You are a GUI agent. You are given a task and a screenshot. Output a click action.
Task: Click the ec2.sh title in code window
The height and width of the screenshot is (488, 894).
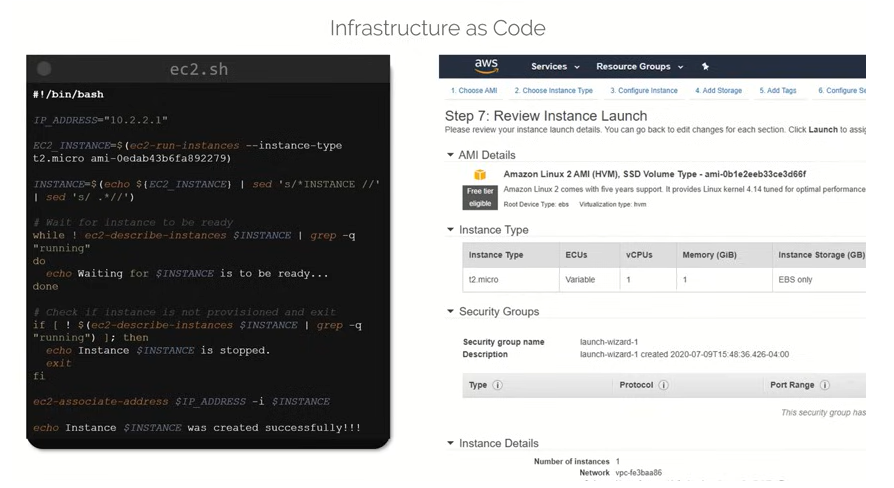click(198, 70)
